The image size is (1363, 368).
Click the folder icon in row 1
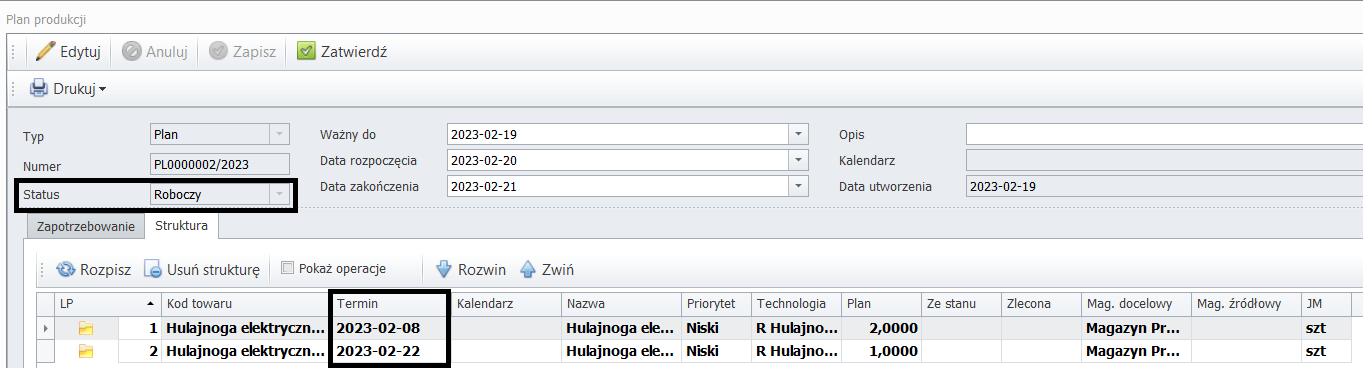(x=86, y=327)
